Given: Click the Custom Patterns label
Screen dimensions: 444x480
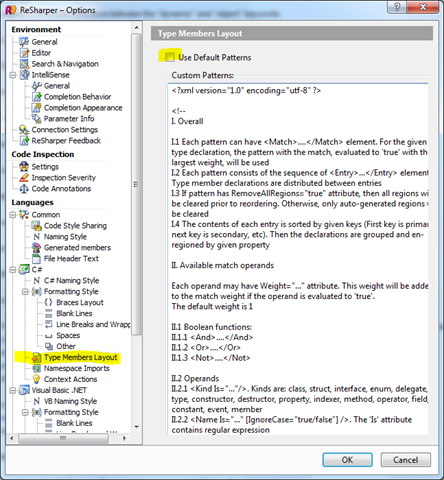Looking at the screenshot, I should click(203, 76).
